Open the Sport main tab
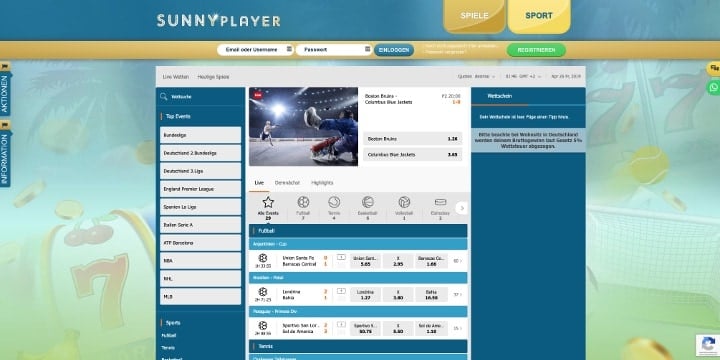Image resolution: width=720 pixels, height=360 pixels. (x=539, y=16)
